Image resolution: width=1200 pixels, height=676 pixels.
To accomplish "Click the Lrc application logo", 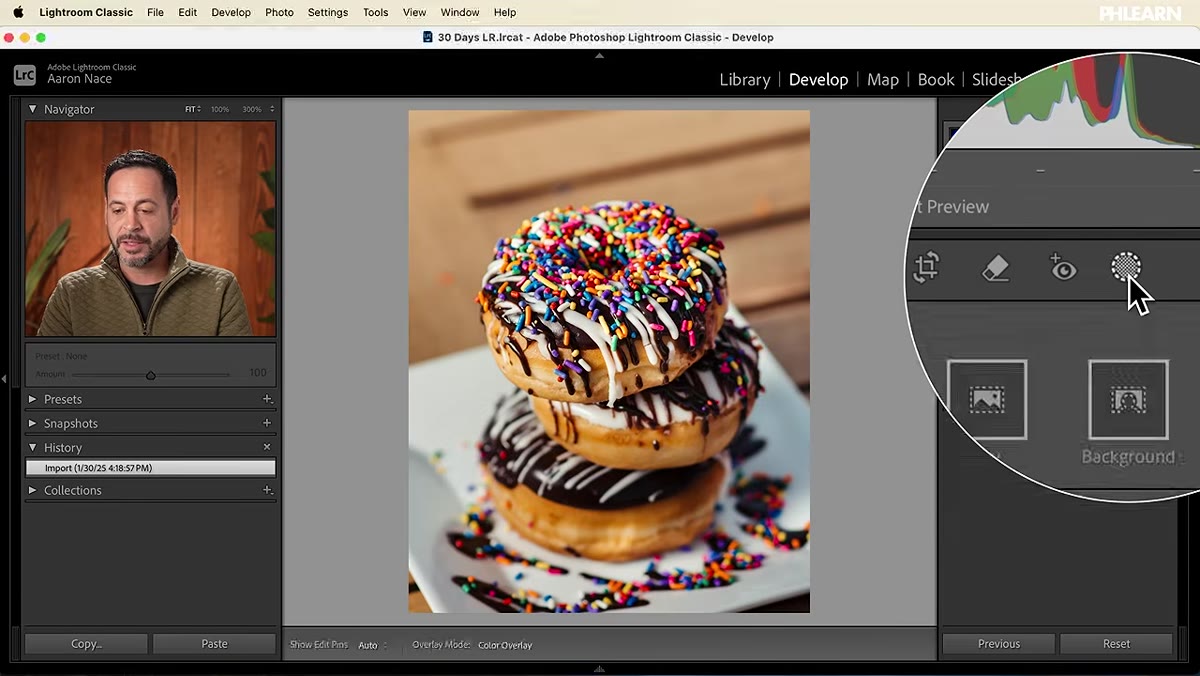I will [x=25, y=74].
